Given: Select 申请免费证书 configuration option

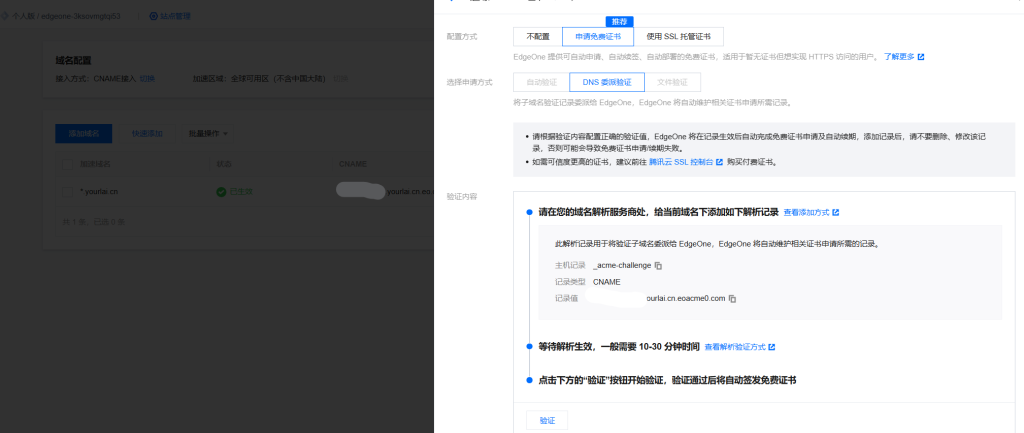Looking at the screenshot, I should tap(598, 37).
